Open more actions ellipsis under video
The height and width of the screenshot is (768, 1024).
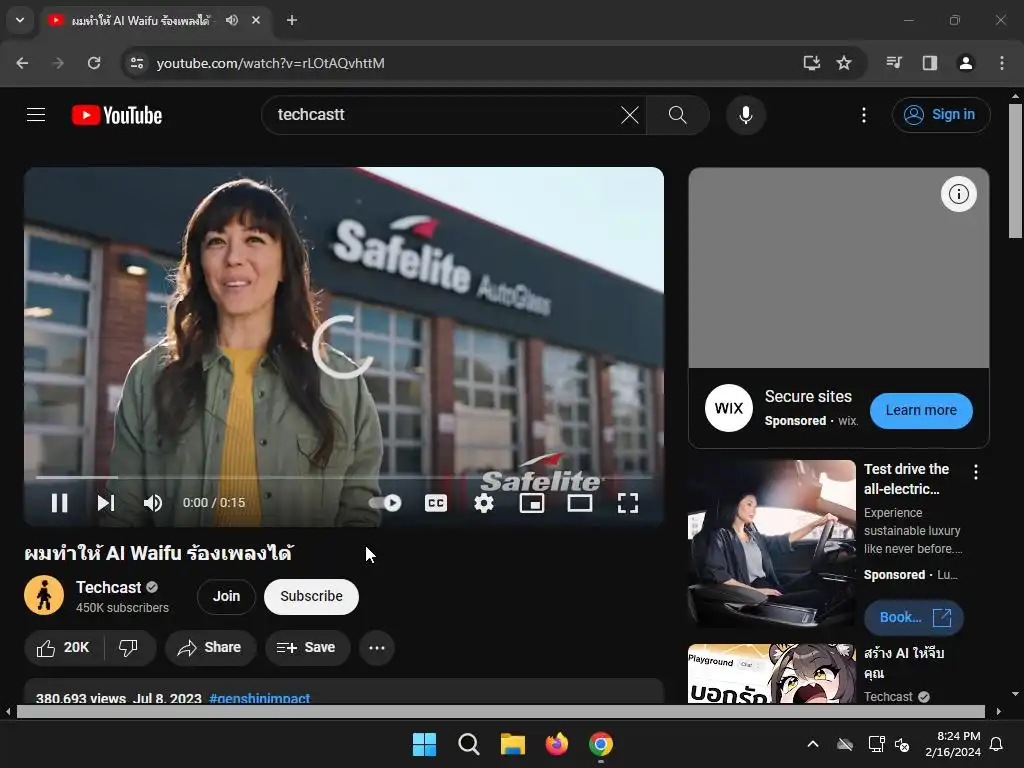pyautogui.click(x=377, y=648)
